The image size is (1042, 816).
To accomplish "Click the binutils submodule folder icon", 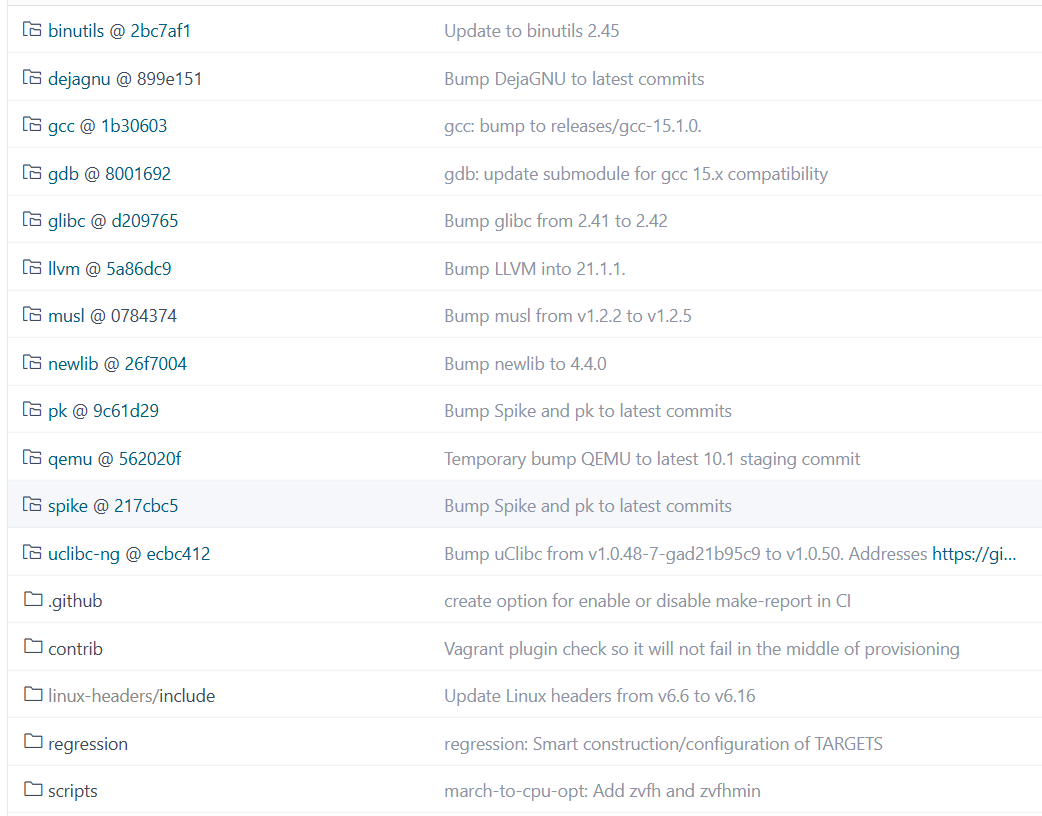I will (x=32, y=29).
